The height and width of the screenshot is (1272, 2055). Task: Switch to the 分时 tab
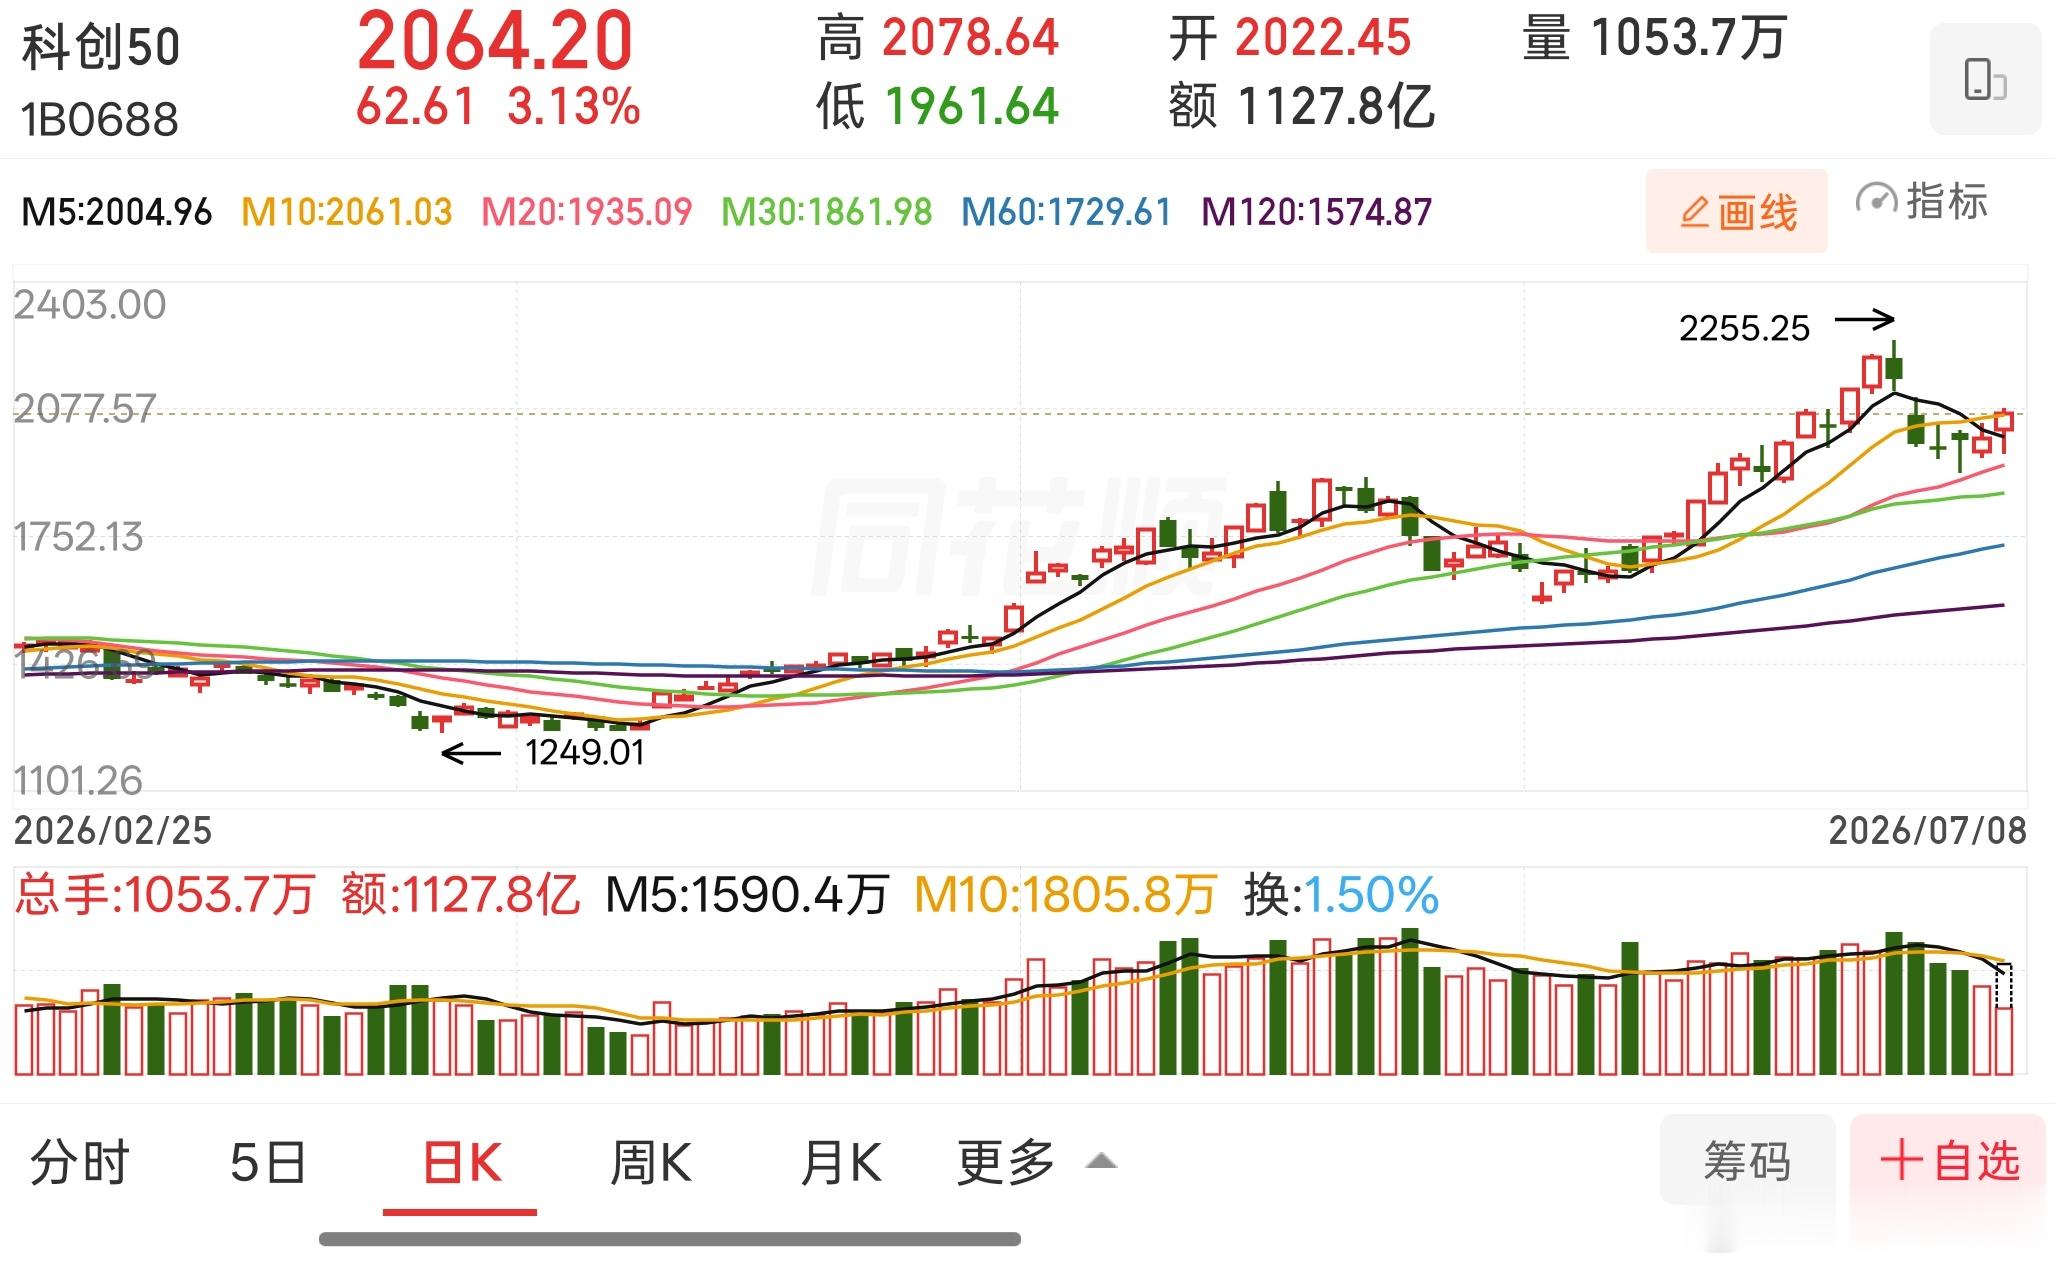click(80, 1163)
